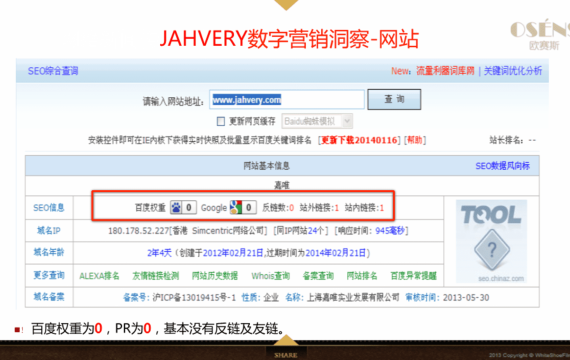Click the 更新下载20140116 link
The image size is (570, 360).
(x=360, y=140)
